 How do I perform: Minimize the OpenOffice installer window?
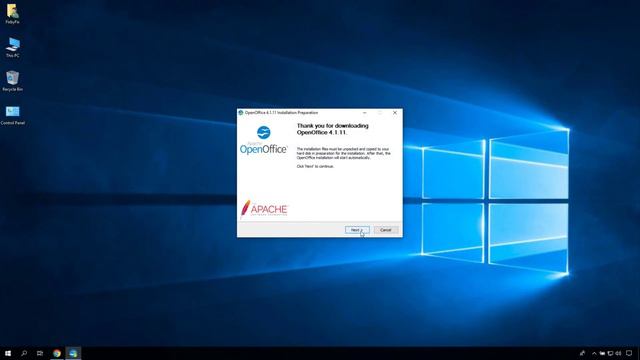point(364,113)
